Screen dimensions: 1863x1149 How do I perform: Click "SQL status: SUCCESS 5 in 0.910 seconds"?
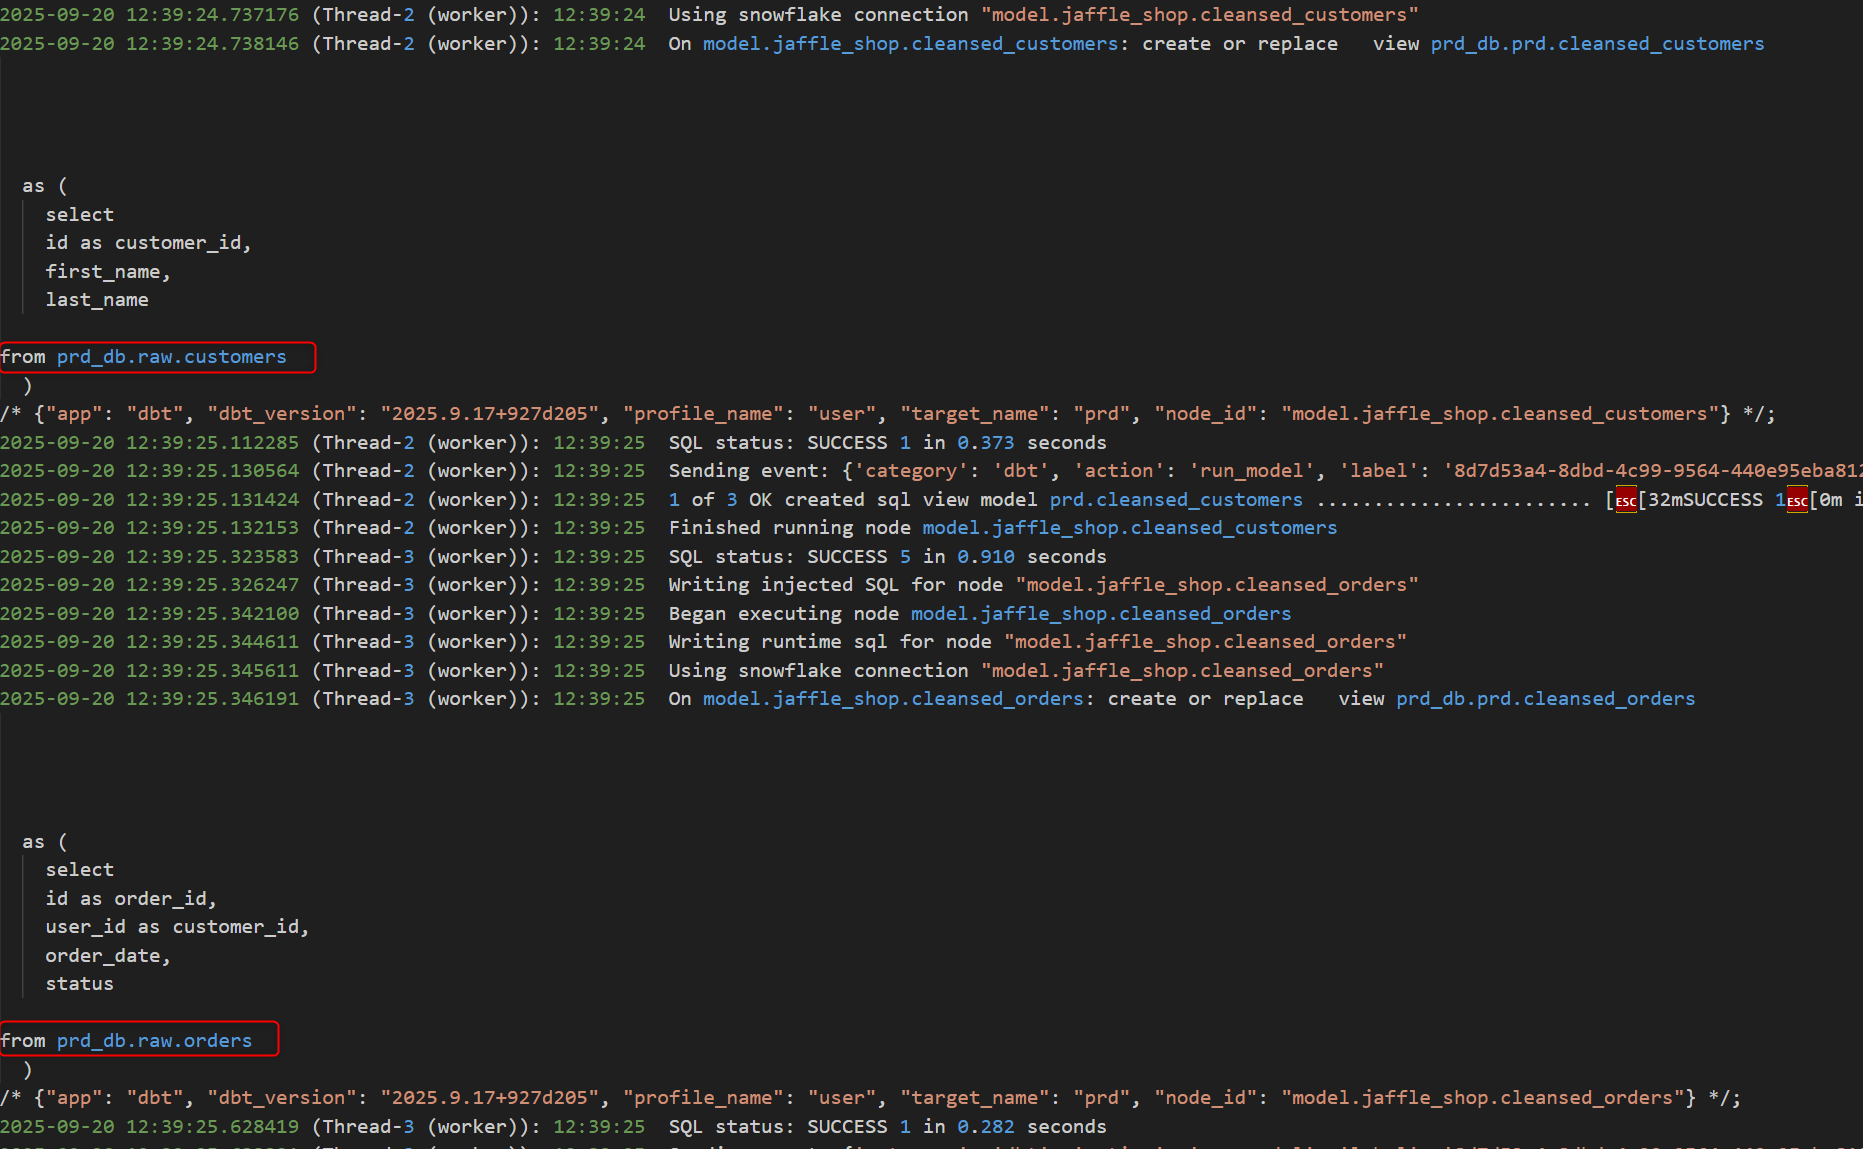pos(887,557)
